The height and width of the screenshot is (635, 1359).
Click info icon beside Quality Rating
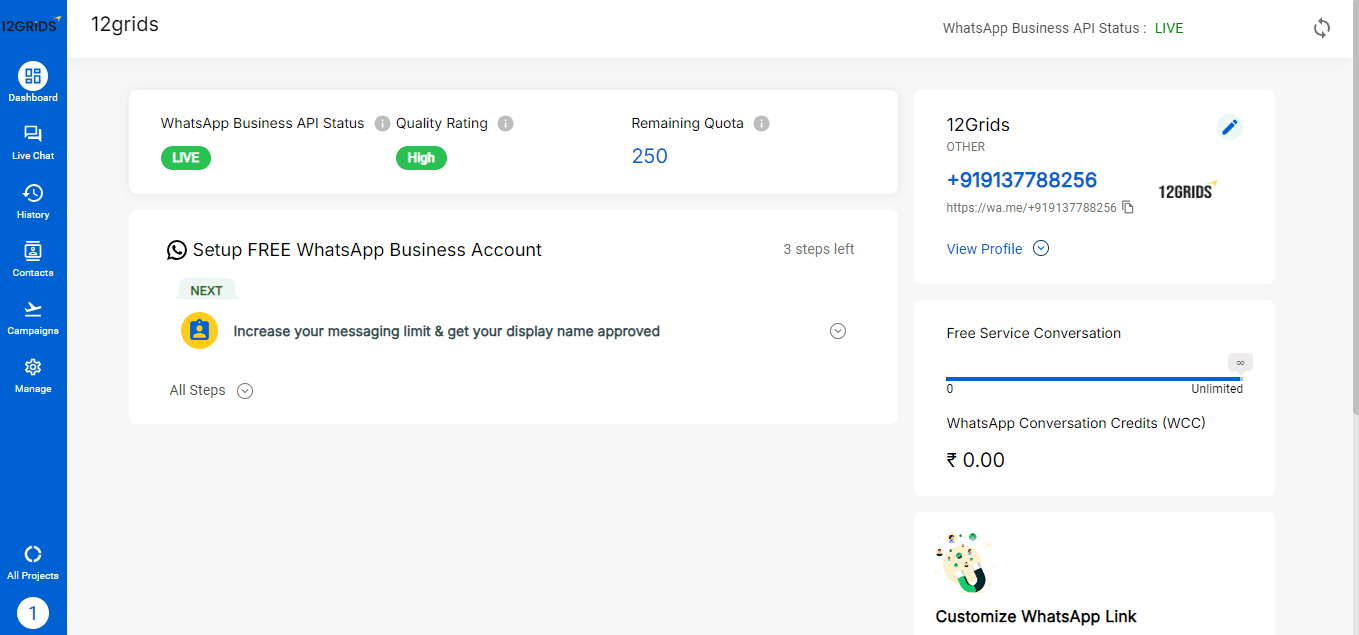[505, 123]
